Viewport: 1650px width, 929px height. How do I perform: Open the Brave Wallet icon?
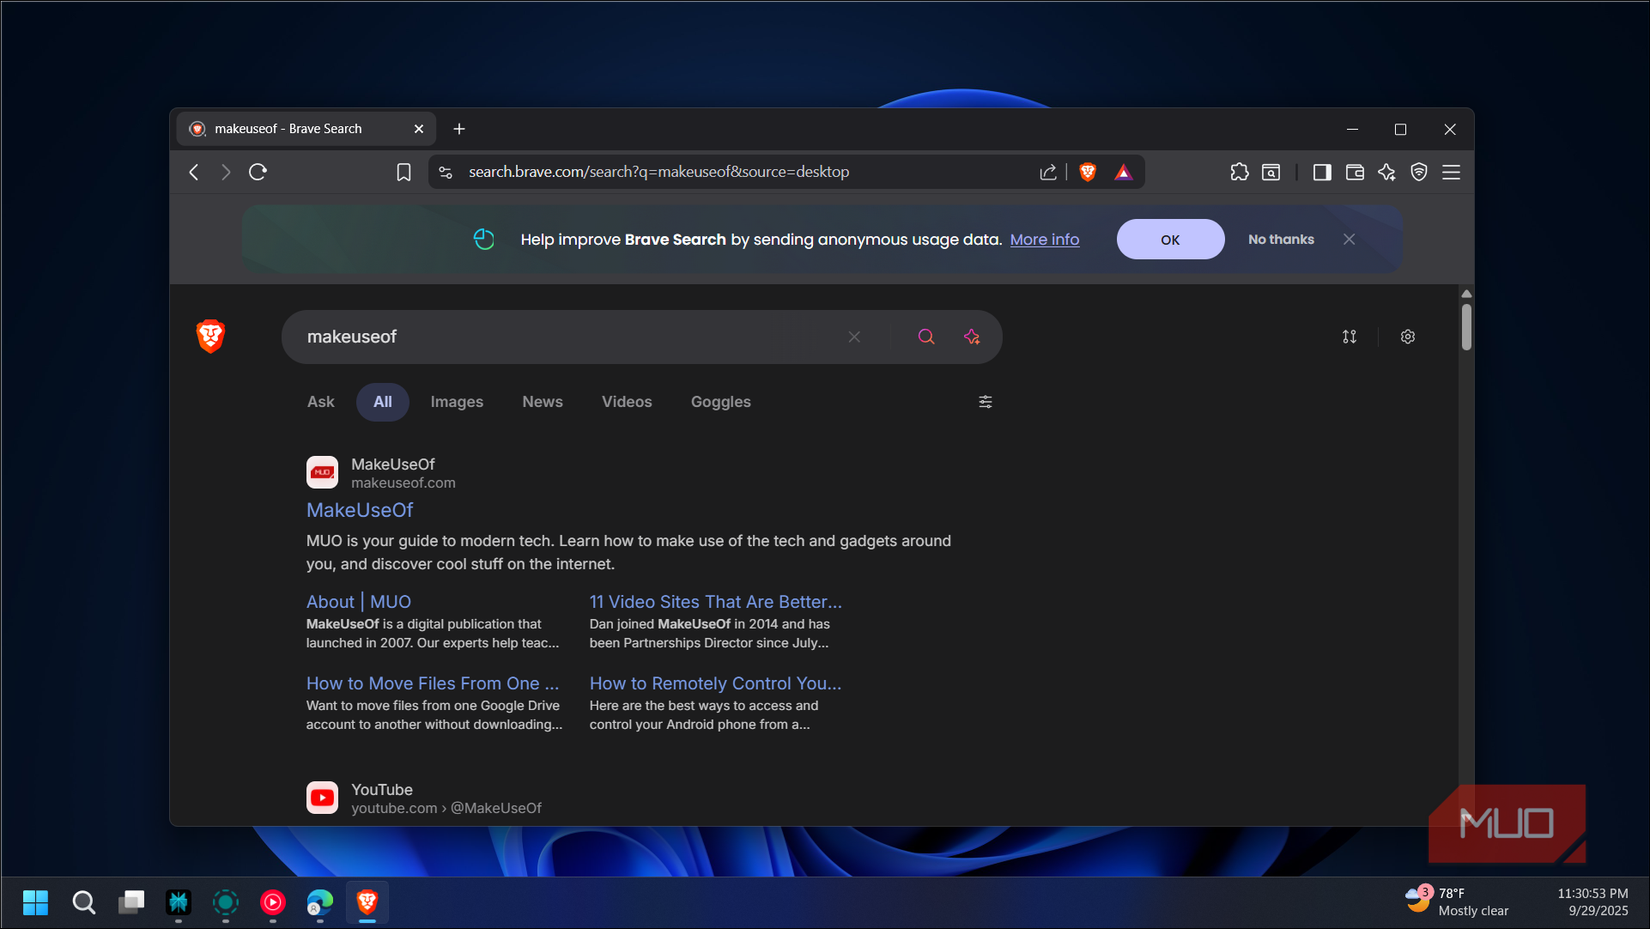1354,172
